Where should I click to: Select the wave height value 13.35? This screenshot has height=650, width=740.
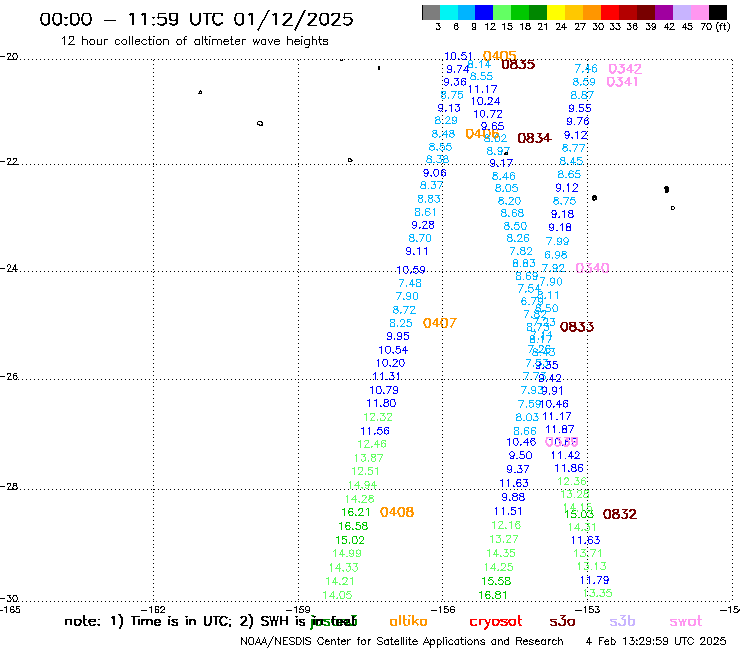click(597, 593)
